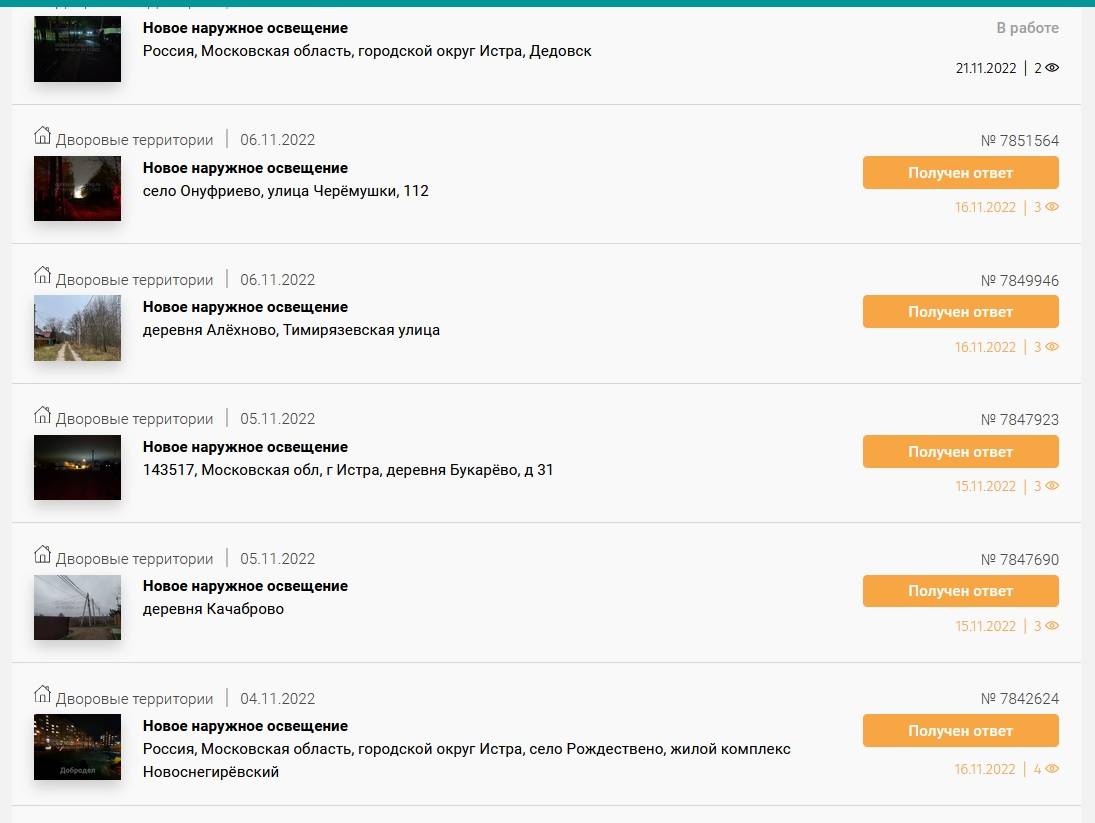Open 'Получен ответ' for request 7851564
The width and height of the screenshot is (1095, 823).
click(960, 173)
